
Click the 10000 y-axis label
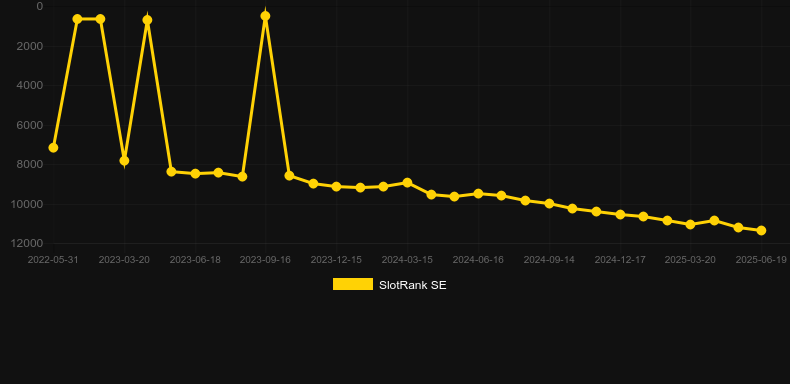coord(28,204)
